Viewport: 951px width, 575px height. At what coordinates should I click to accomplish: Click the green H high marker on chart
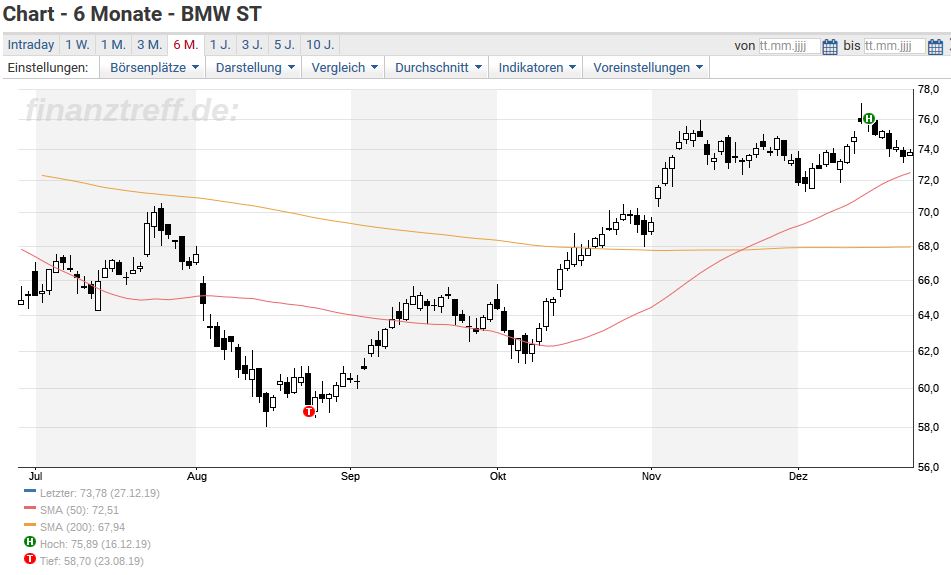tap(869, 118)
